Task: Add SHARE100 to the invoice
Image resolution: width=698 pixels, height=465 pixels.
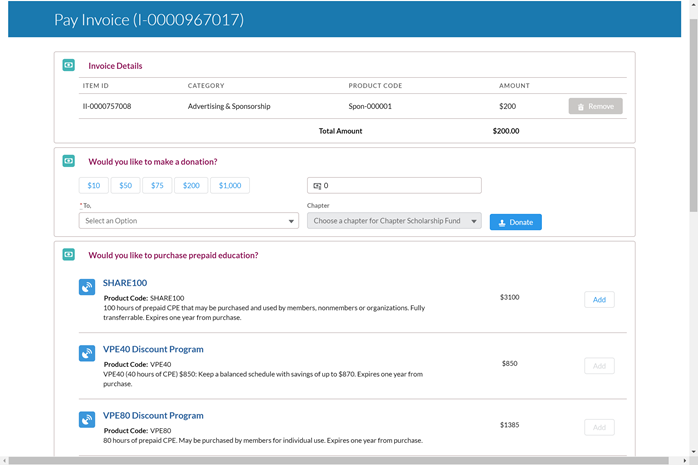Action: pos(599,300)
